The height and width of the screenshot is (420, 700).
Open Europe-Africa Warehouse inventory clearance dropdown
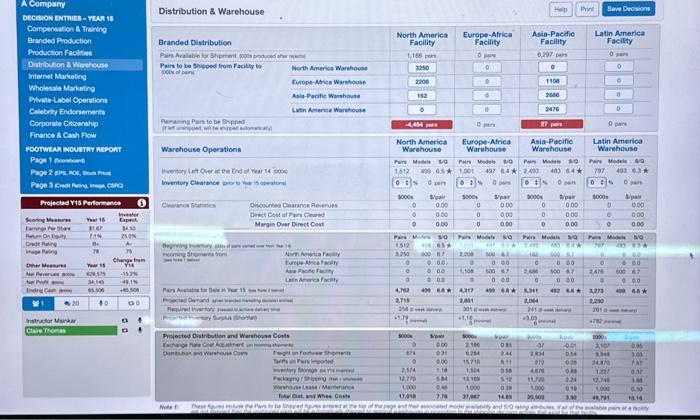[x=467, y=183]
